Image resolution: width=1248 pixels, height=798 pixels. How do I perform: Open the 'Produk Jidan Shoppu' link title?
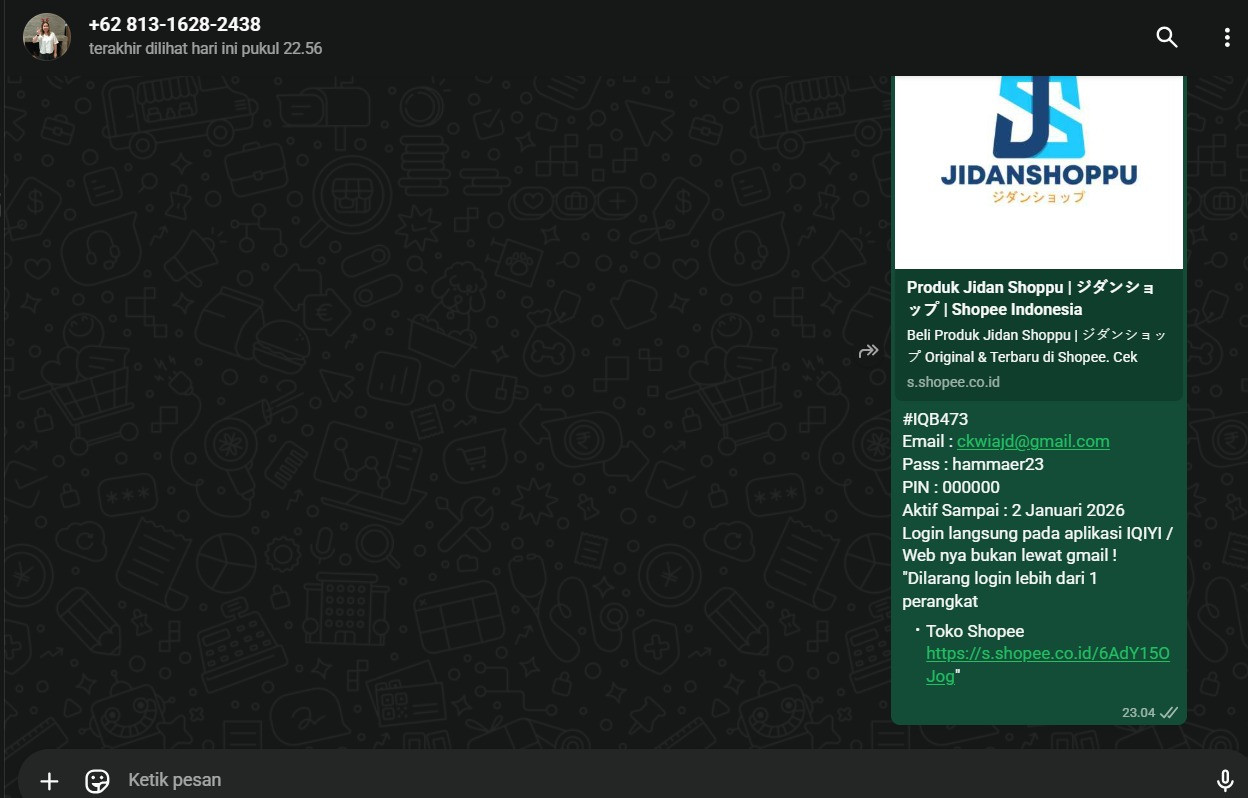(x=1031, y=298)
